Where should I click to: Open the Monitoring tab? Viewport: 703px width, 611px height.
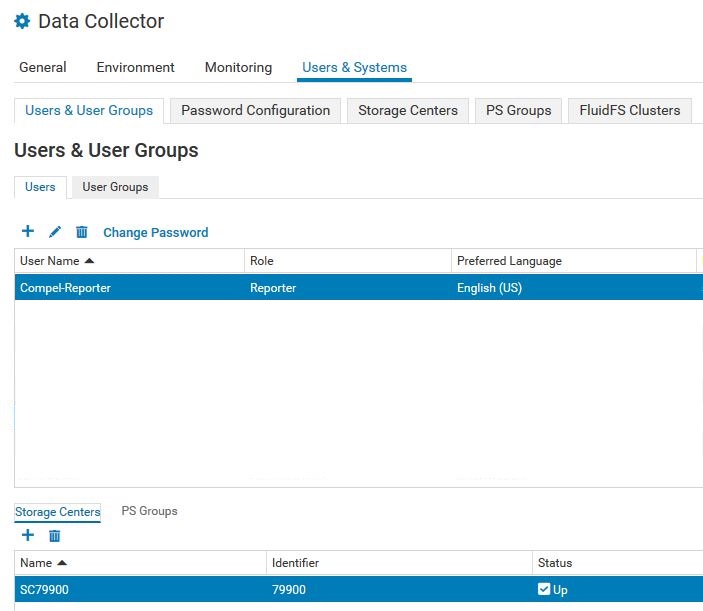click(x=238, y=68)
